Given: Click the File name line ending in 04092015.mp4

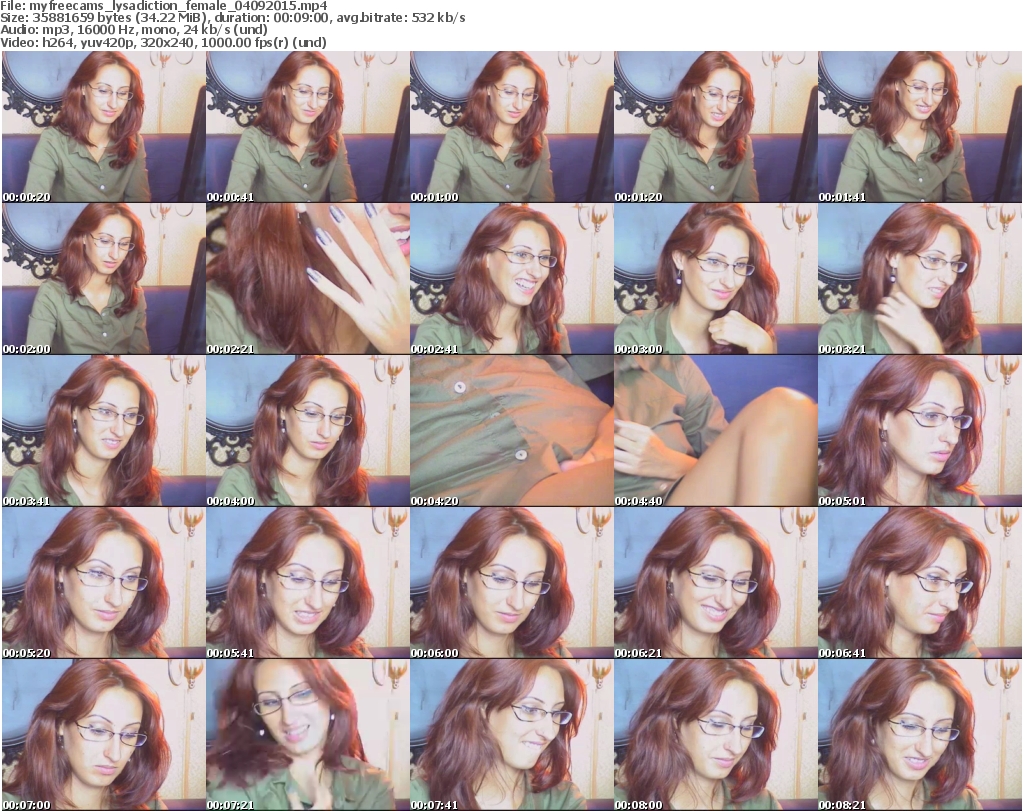Looking at the screenshot, I should coord(164,6).
